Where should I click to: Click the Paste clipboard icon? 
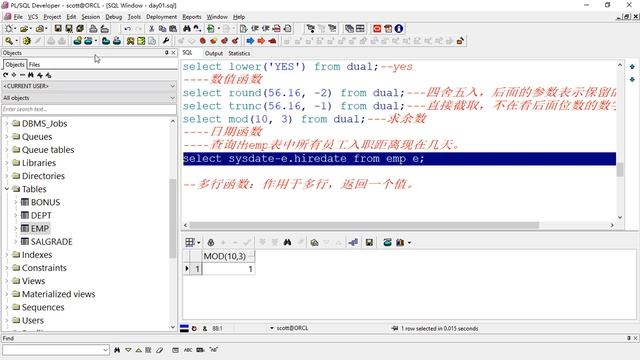click(x=173, y=29)
